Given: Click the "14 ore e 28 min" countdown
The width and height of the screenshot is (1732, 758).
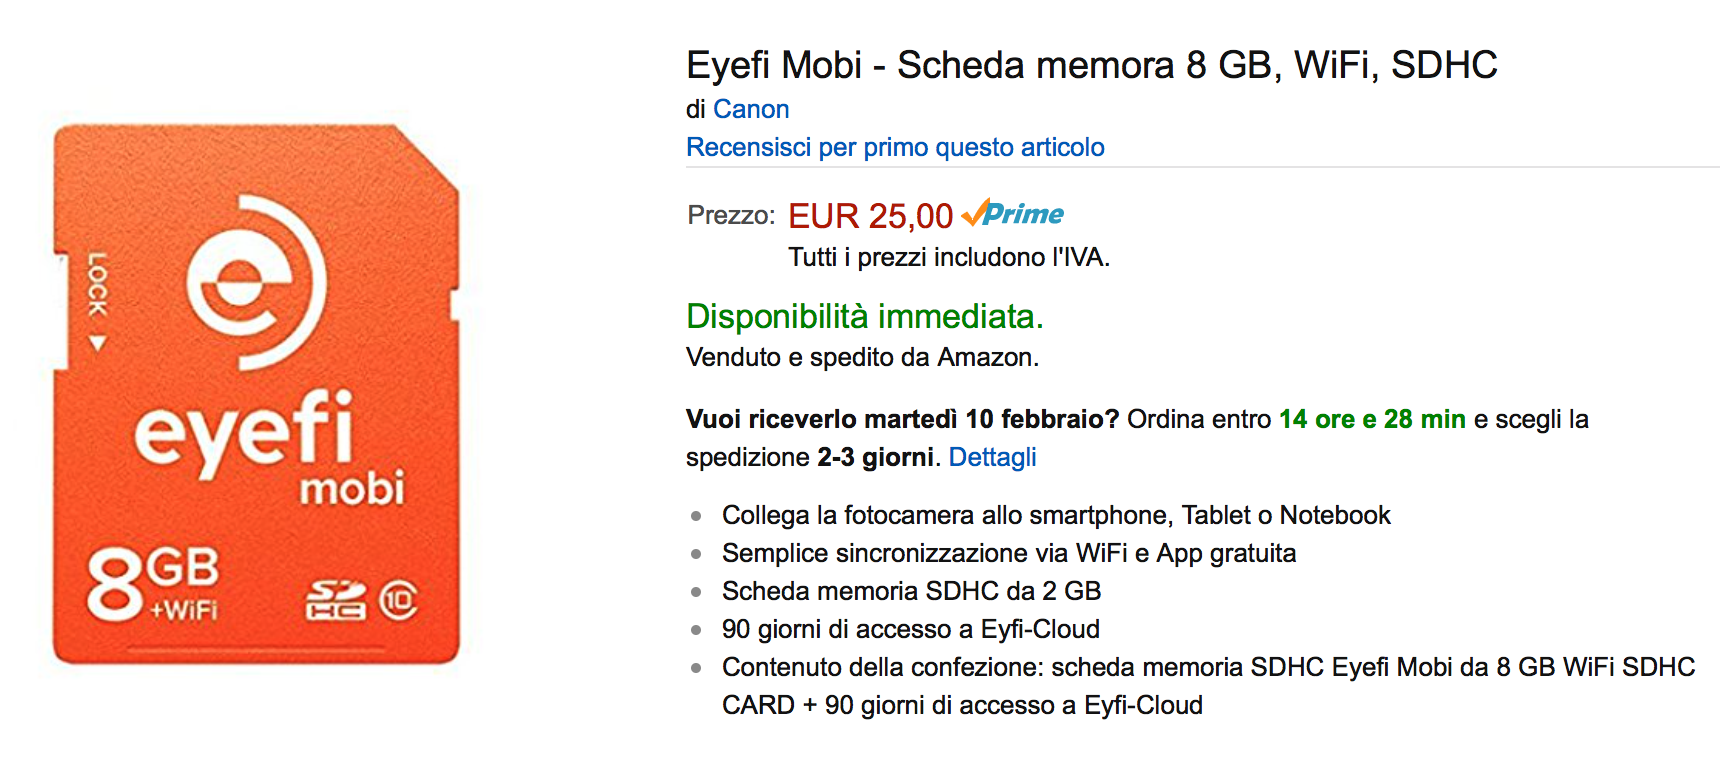Looking at the screenshot, I should click(1372, 419).
